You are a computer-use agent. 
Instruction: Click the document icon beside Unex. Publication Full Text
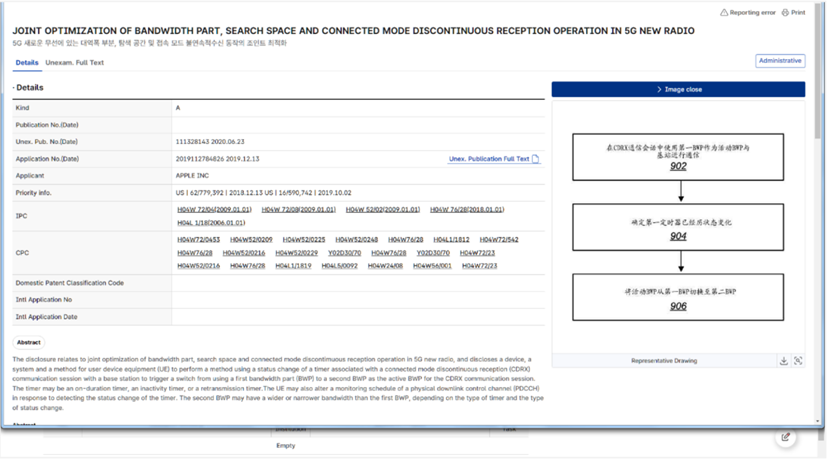[535, 159]
